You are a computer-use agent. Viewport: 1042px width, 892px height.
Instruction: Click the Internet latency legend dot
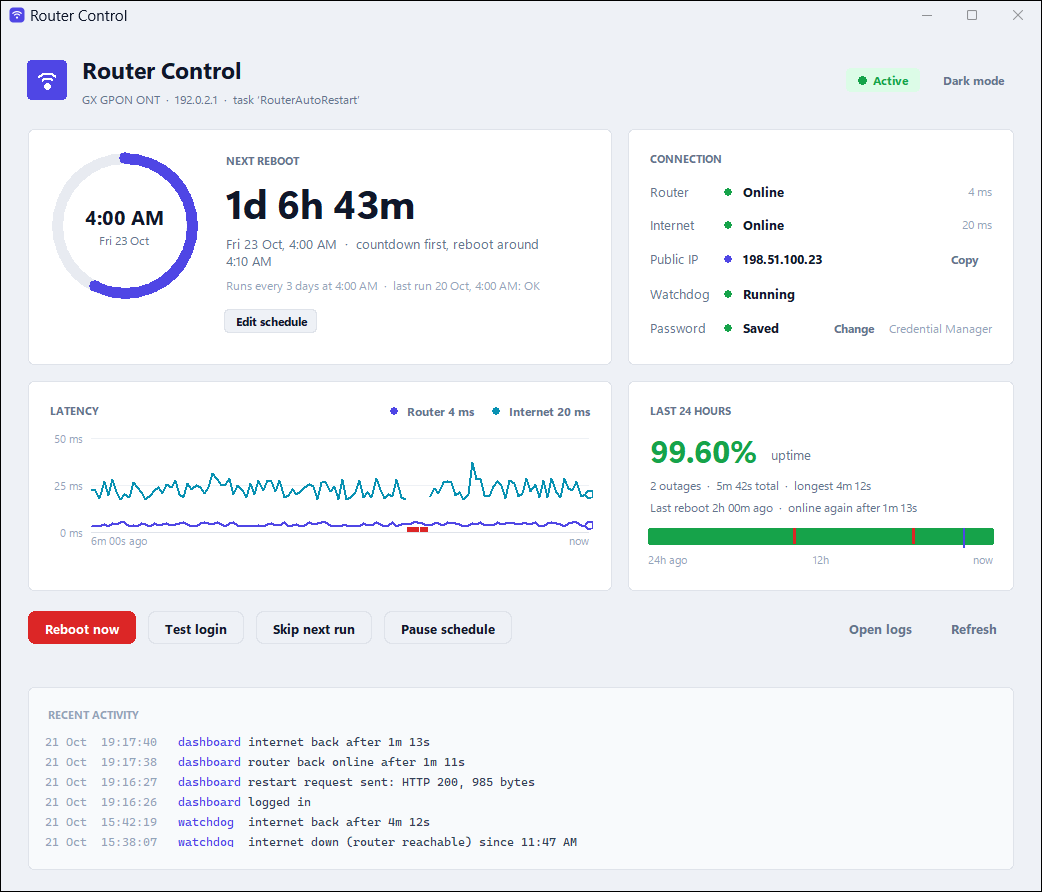[496, 411]
